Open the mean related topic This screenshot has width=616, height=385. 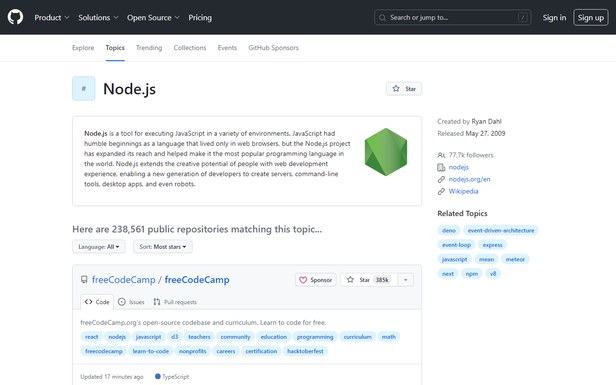point(486,259)
